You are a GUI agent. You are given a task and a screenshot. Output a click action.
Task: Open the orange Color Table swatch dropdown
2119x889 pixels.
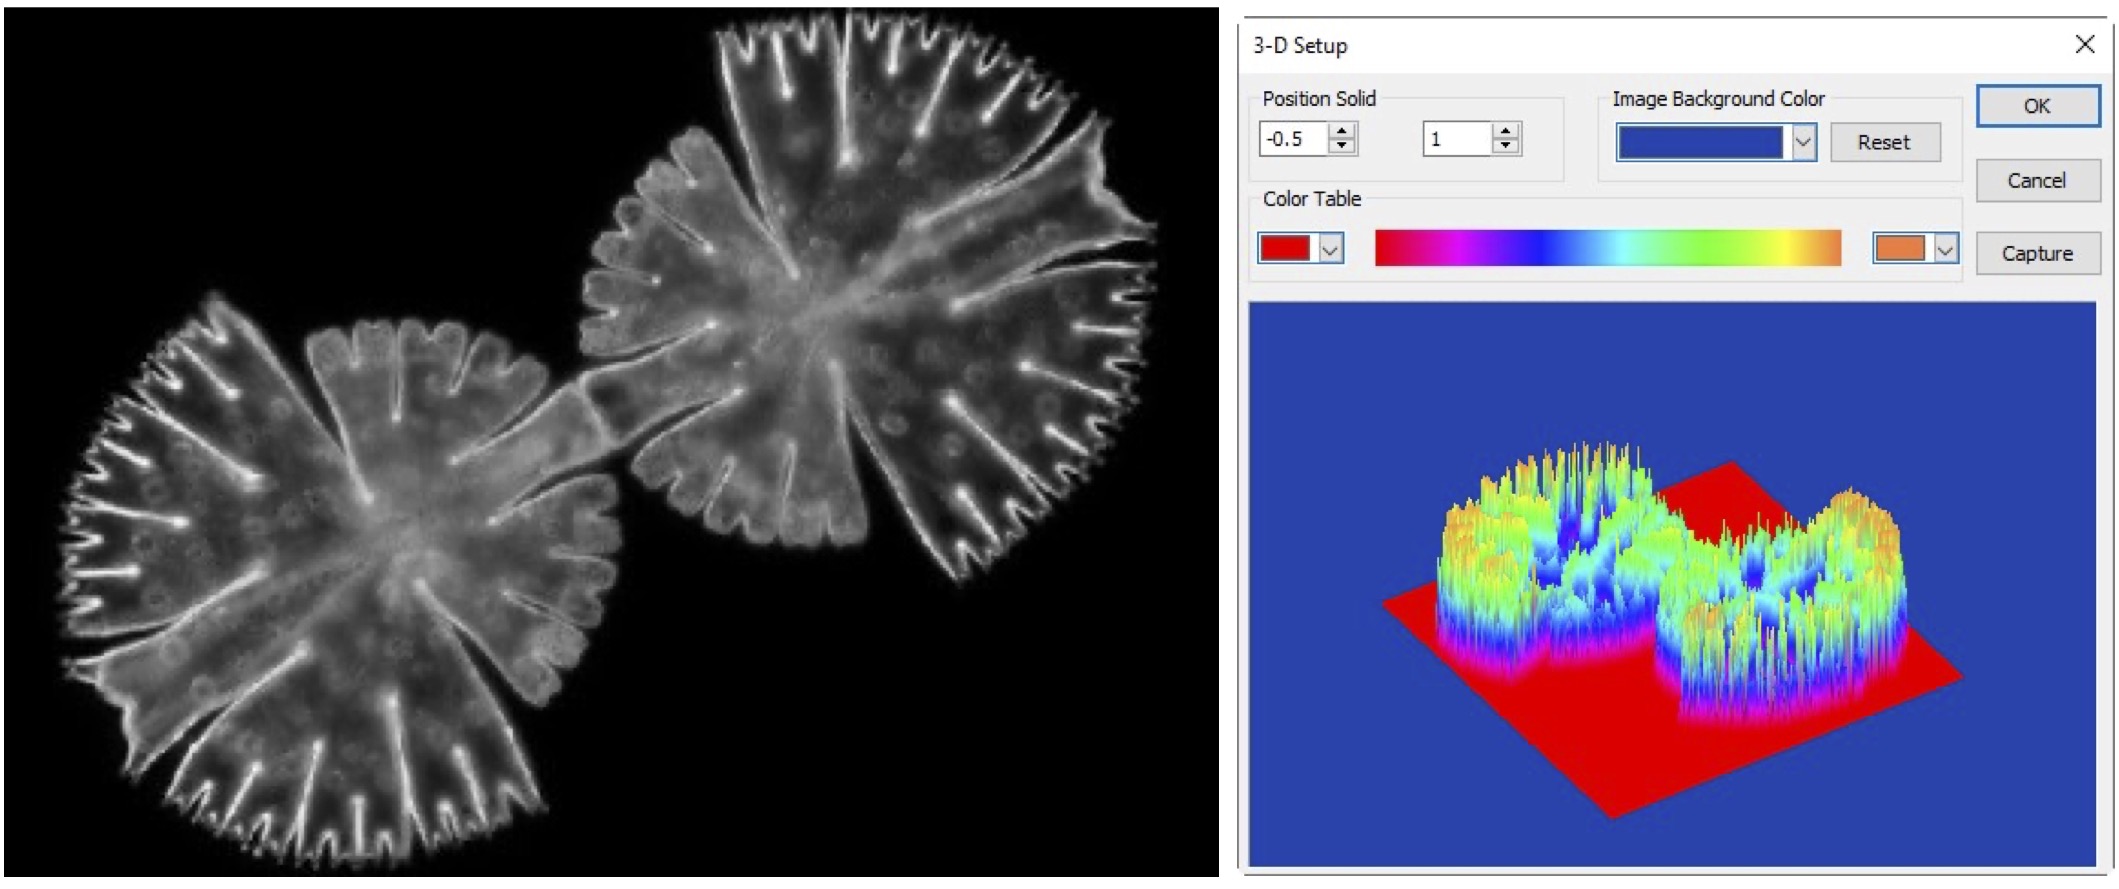tap(1945, 248)
